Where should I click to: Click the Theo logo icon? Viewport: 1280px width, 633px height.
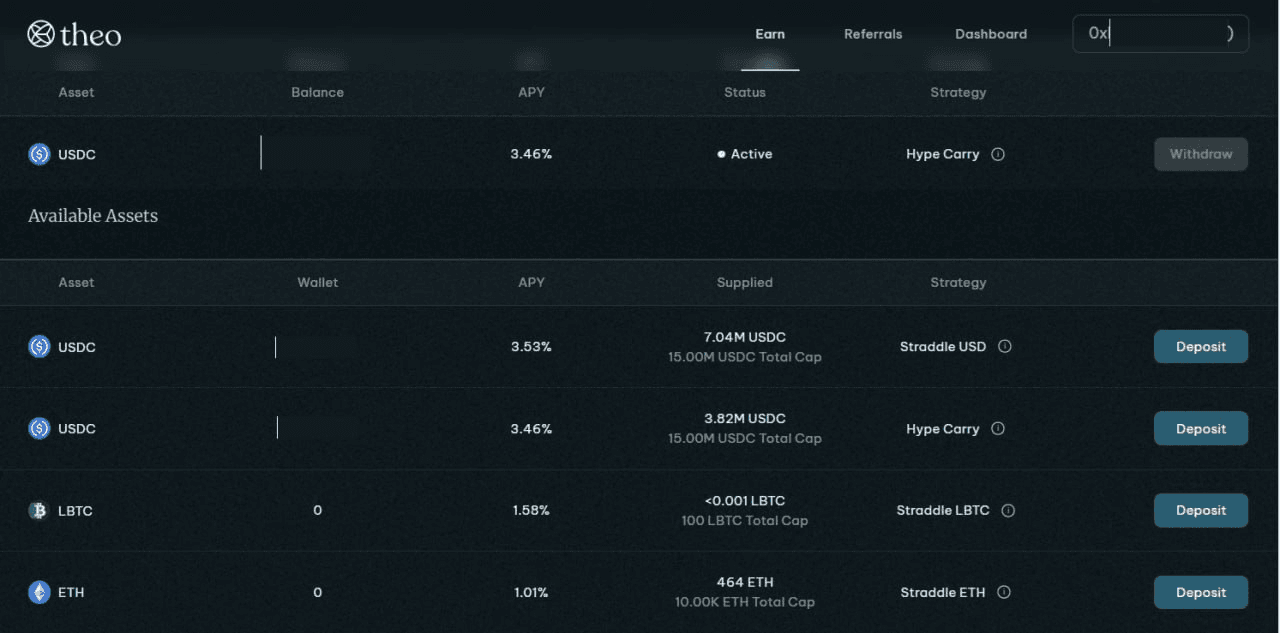click(x=40, y=34)
